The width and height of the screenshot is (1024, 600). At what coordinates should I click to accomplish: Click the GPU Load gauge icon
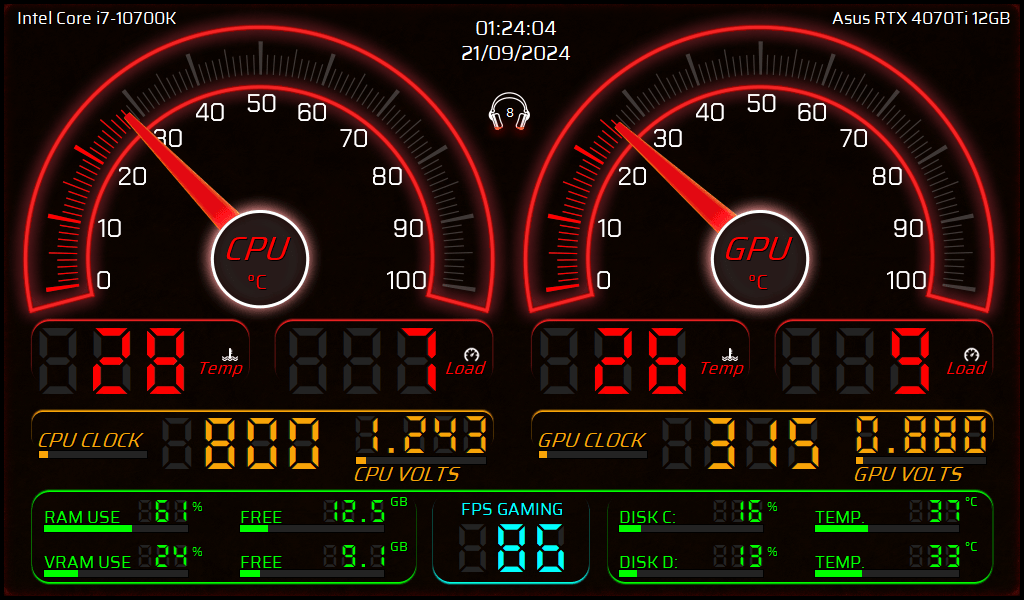click(970, 354)
